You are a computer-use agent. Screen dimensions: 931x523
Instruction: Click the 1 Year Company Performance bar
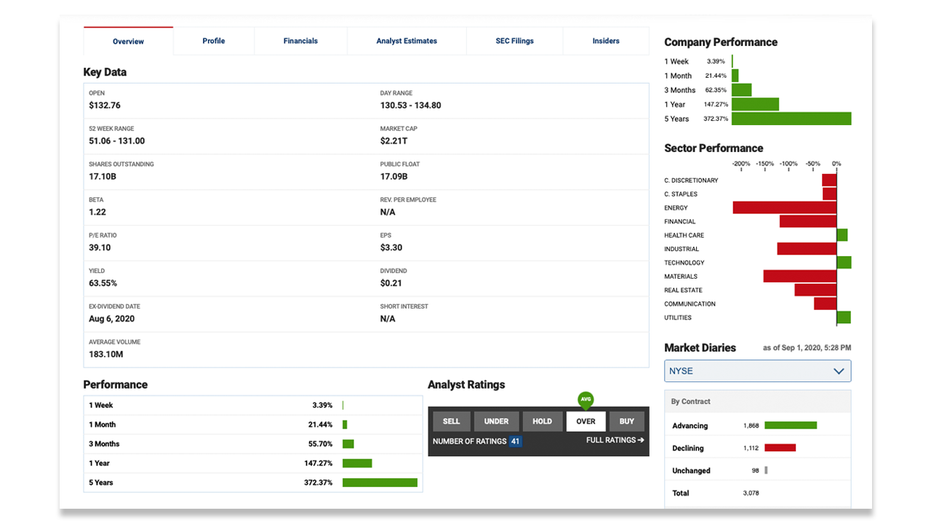(x=755, y=104)
